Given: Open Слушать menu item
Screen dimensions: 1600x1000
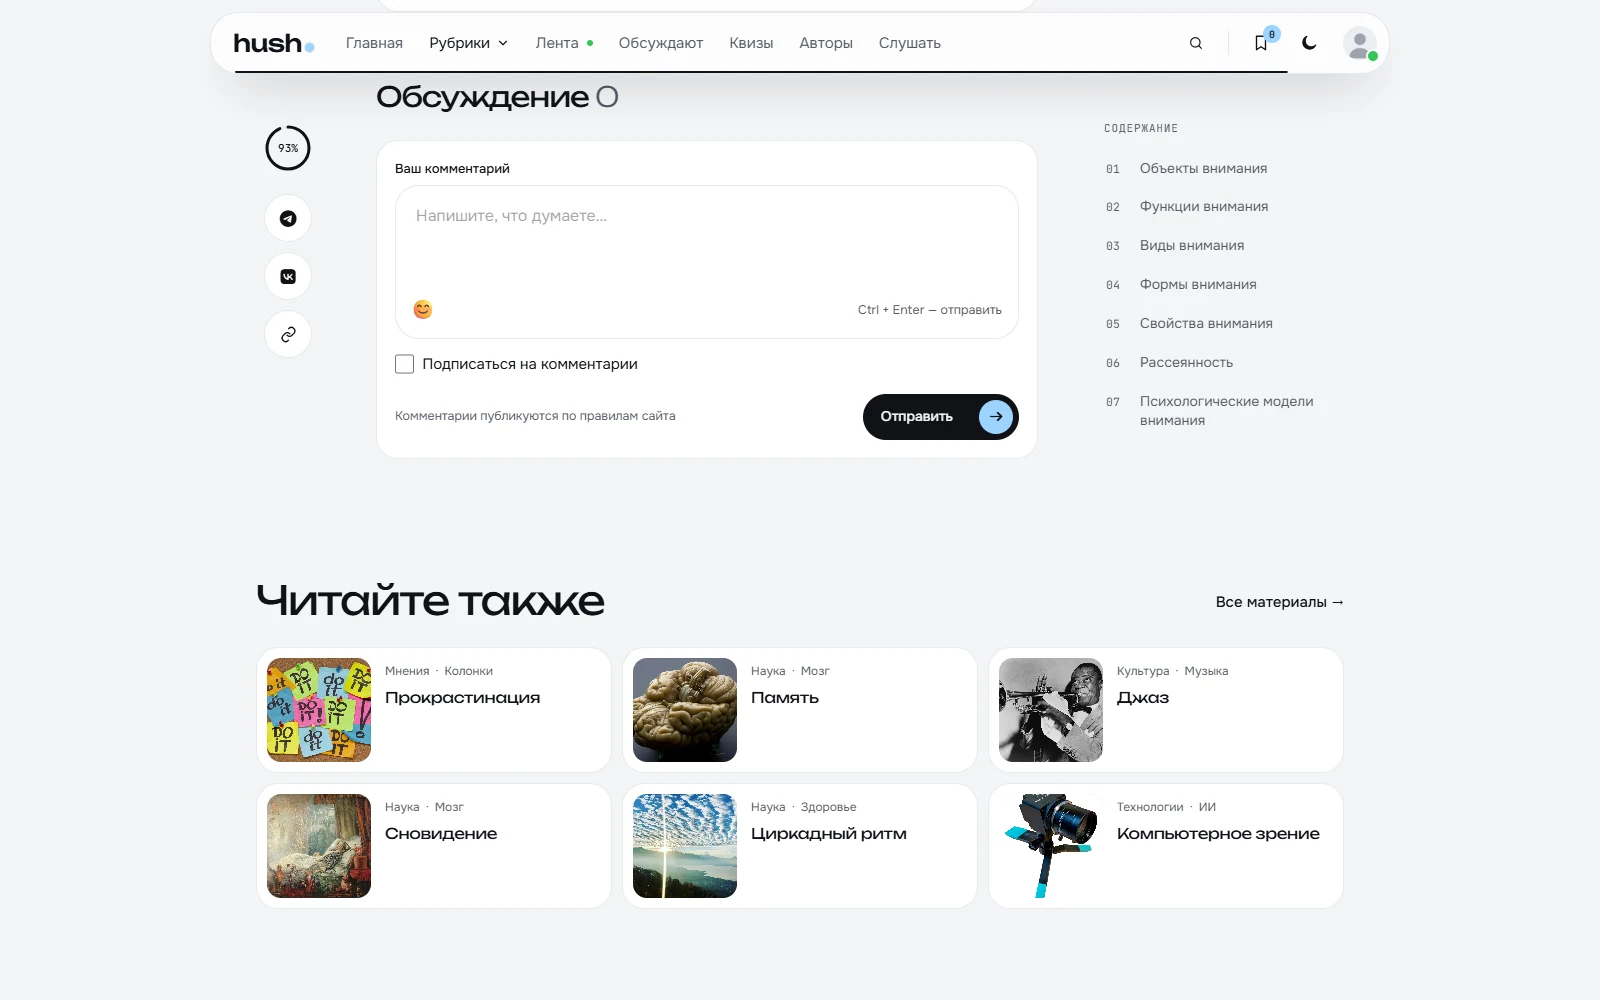Looking at the screenshot, I should coord(910,43).
